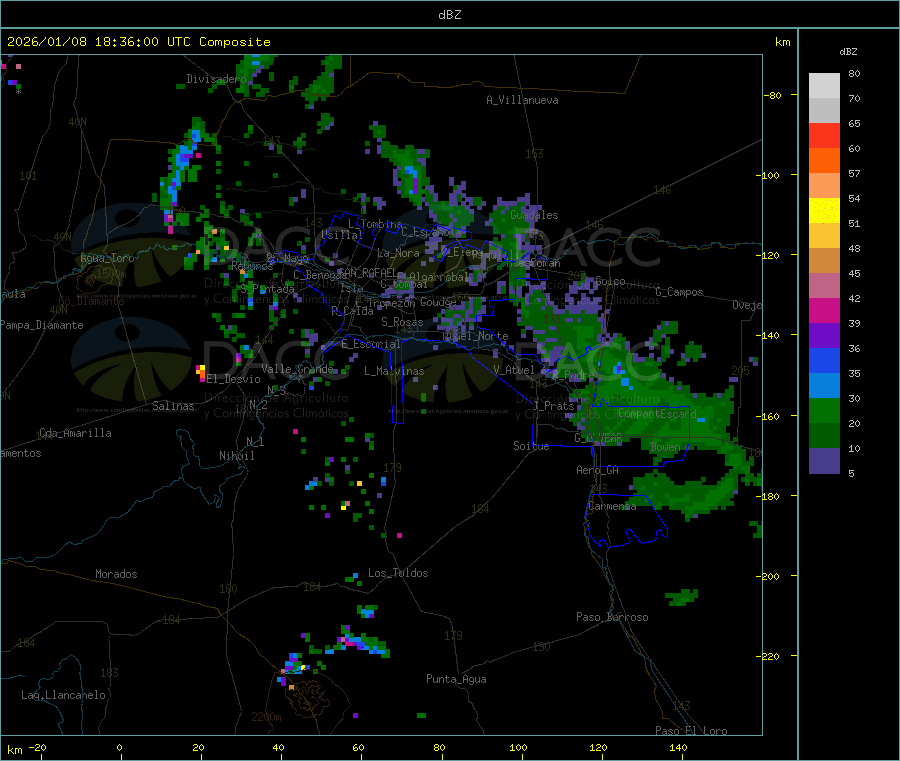Click the Punta_Agua label
This screenshot has width=900, height=761.
(456, 679)
